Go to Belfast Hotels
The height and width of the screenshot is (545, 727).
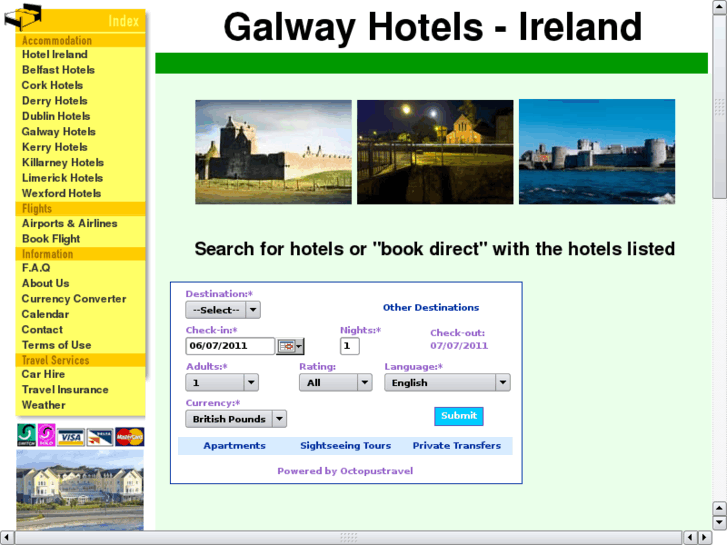[58, 70]
